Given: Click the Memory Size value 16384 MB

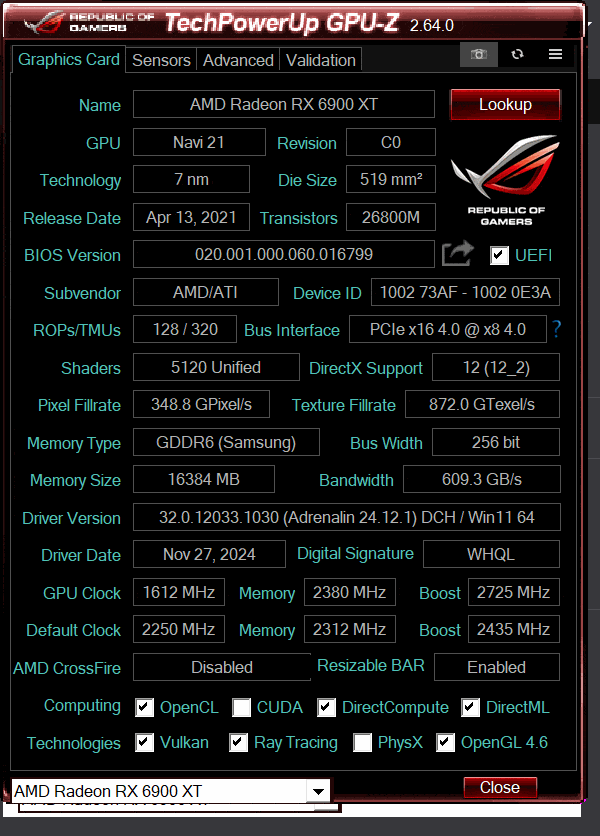Looking at the screenshot, I should 204,479.
